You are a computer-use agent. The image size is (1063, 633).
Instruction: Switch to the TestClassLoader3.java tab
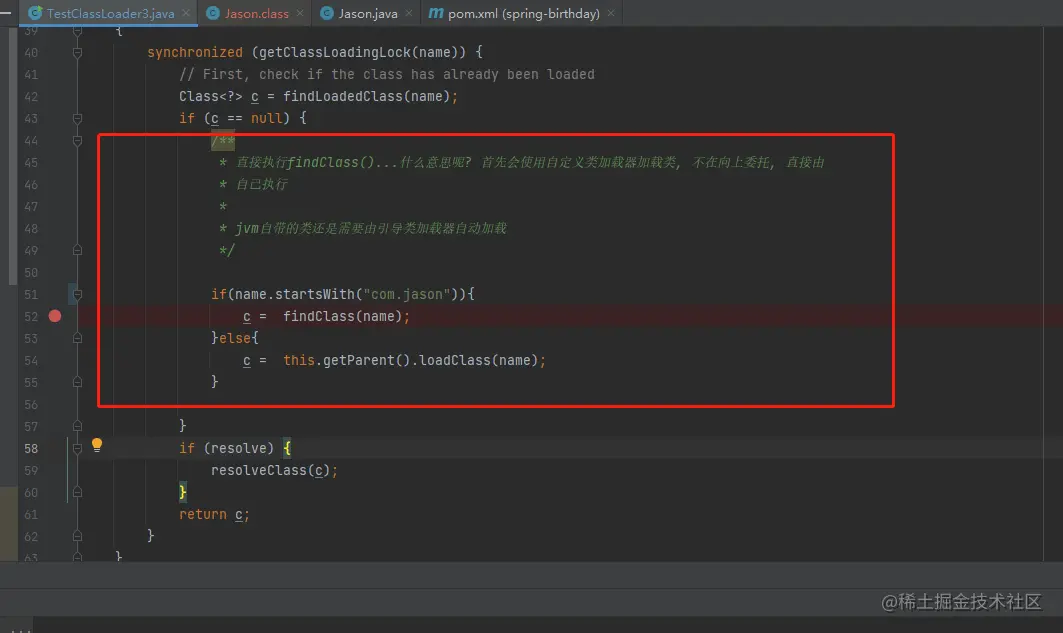click(x=110, y=14)
